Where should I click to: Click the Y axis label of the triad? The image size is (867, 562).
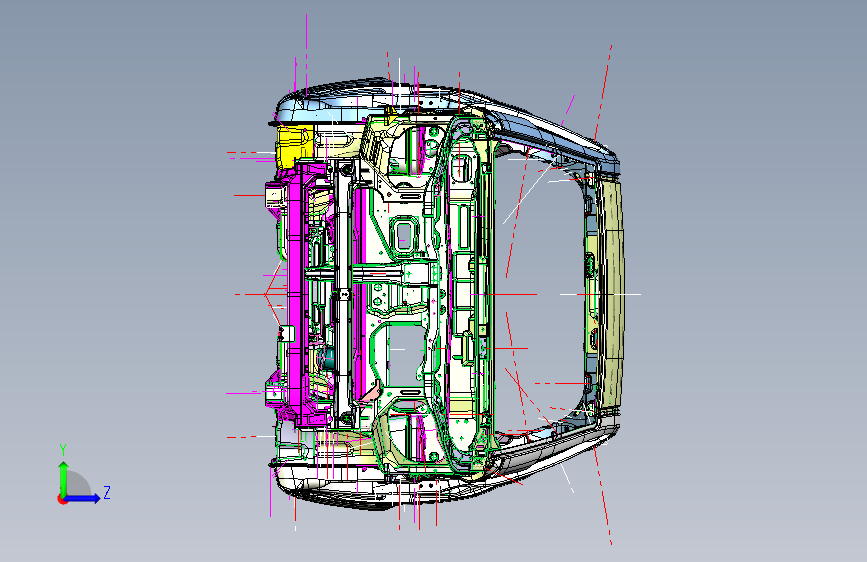[x=63, y=450]
